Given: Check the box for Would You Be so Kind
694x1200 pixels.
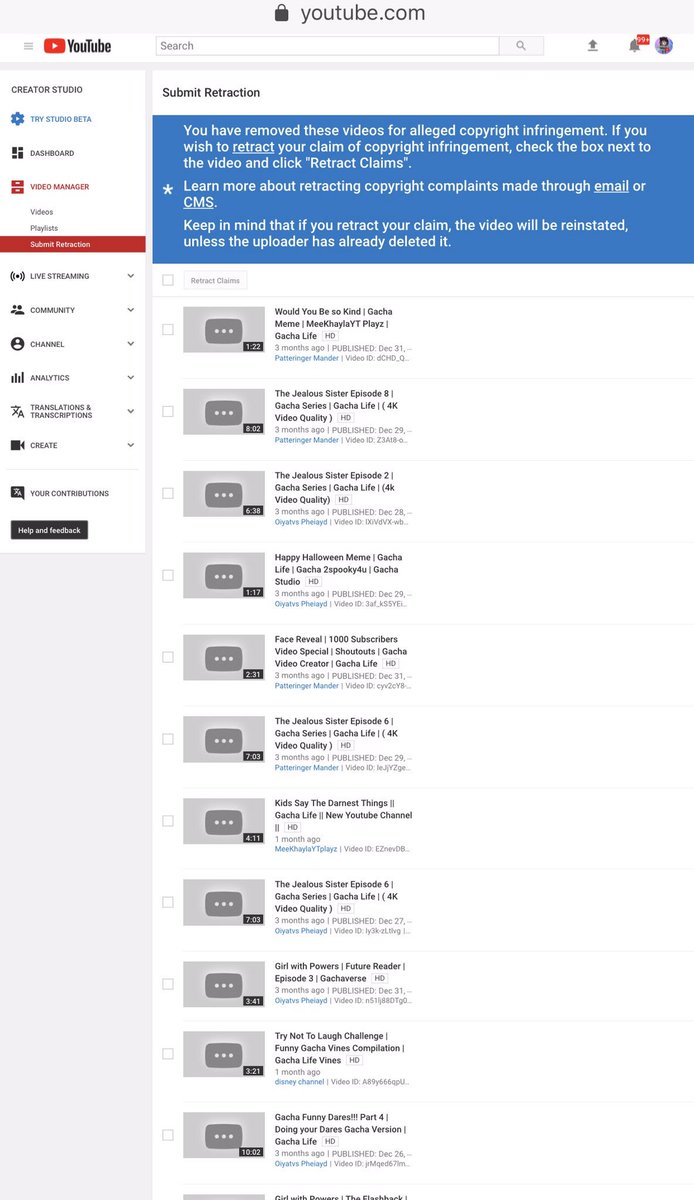Looking at the screenshot, I should (168, 329).
